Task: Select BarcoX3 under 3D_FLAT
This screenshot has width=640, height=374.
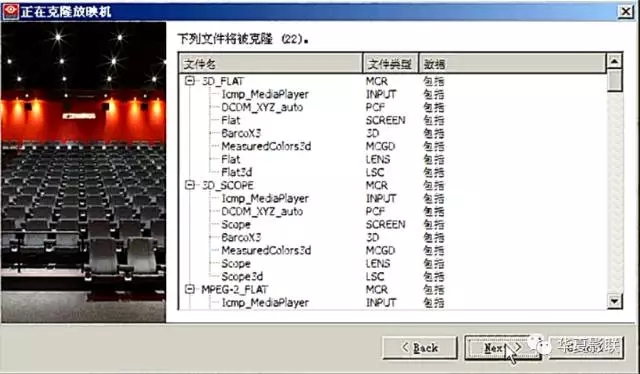Action: [241, 134]
